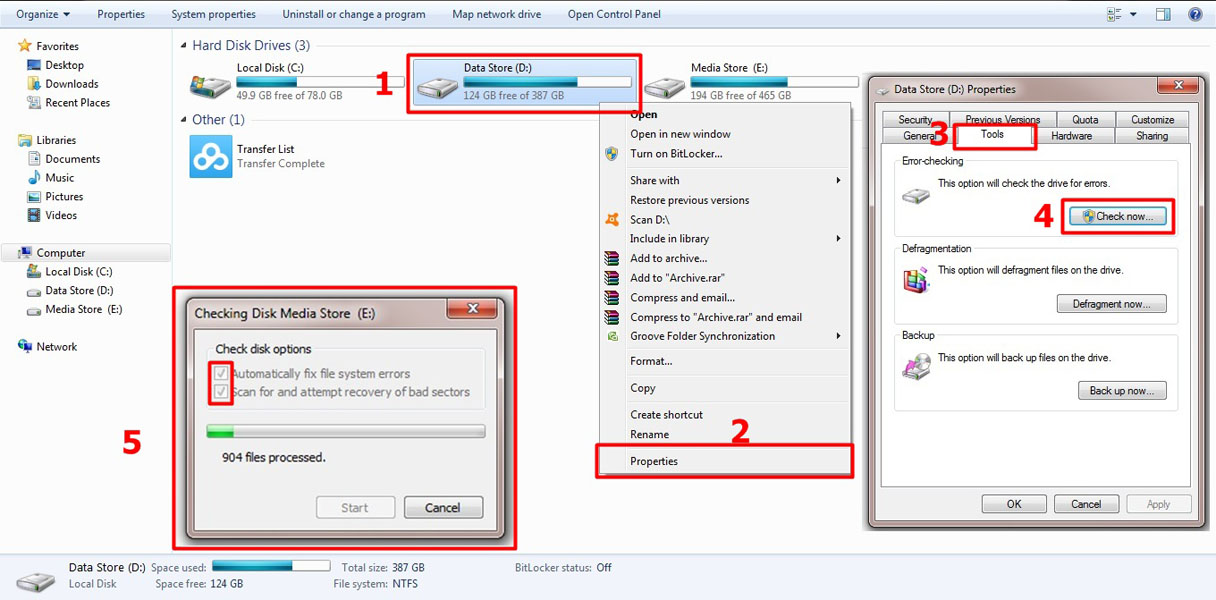Toggle Scan for bad sectors recovery

[x=221, y=392]
